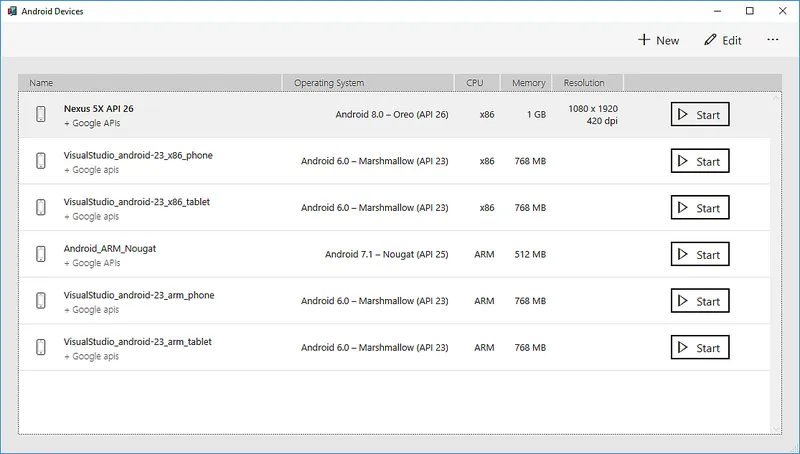Start the VisualStudio_android-23_x86_tablet device
The height and width of the screenshot is (454, 800).
[x=700, y=208]
